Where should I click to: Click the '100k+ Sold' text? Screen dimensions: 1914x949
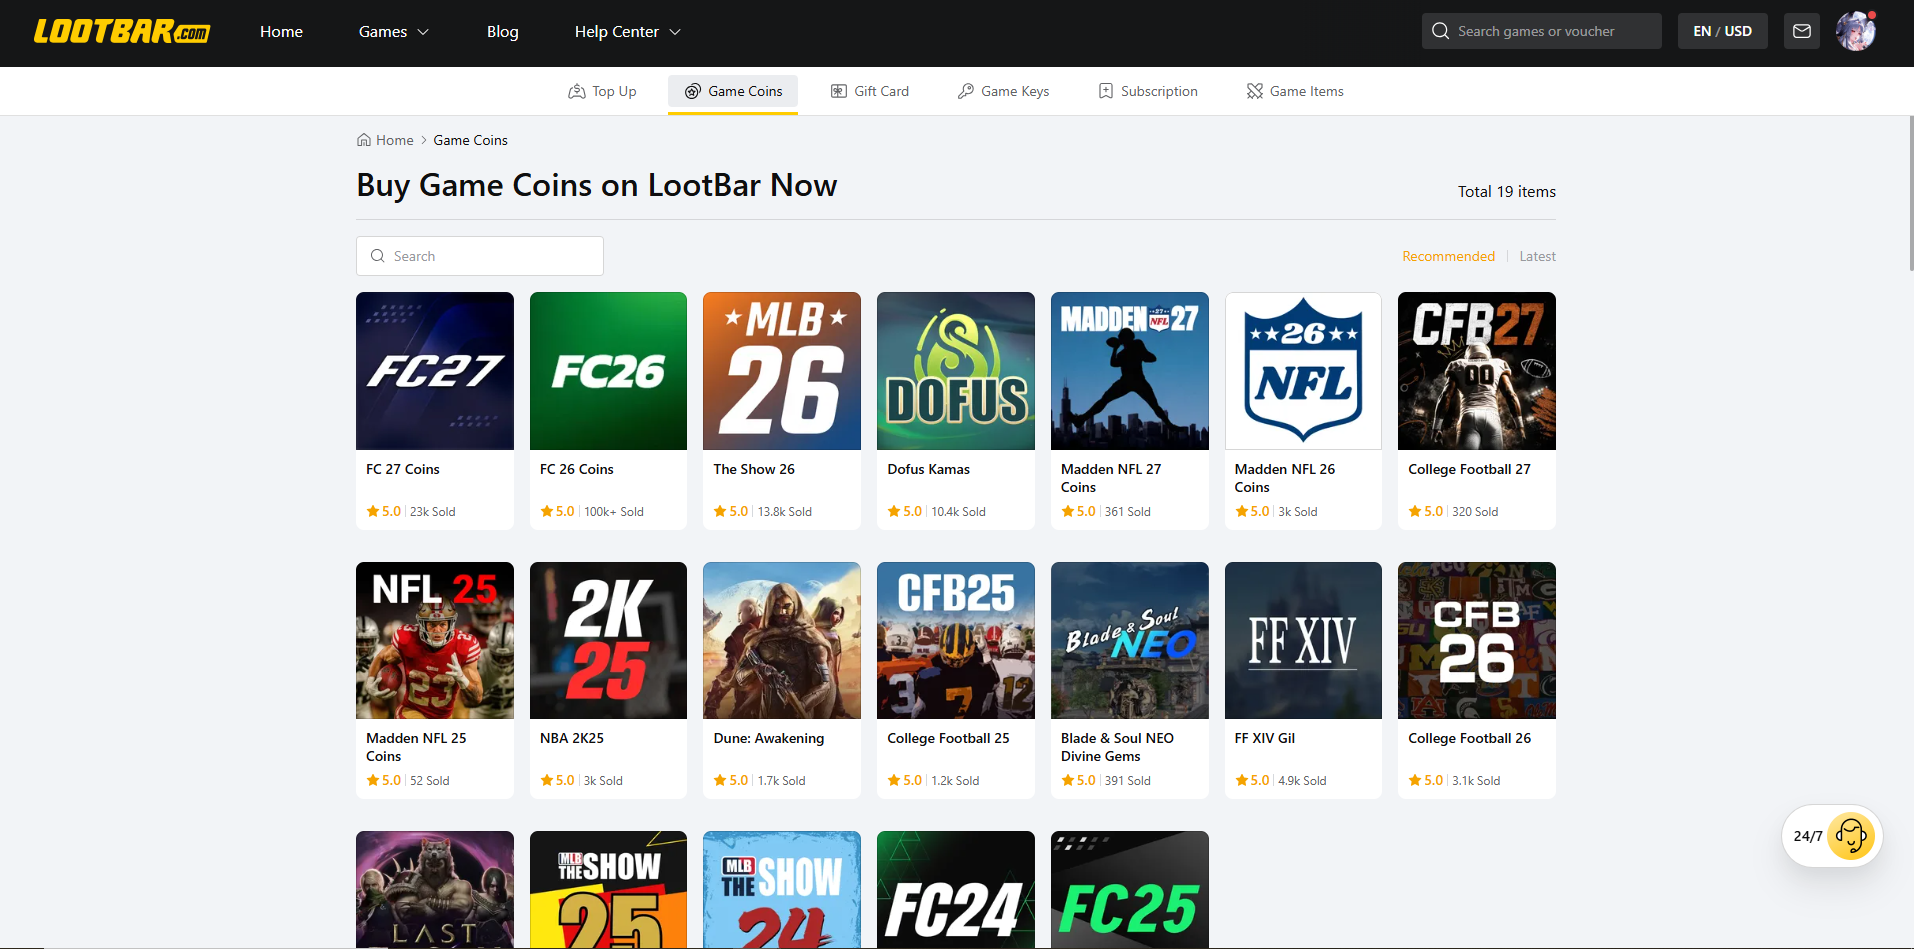click(614, 512)
